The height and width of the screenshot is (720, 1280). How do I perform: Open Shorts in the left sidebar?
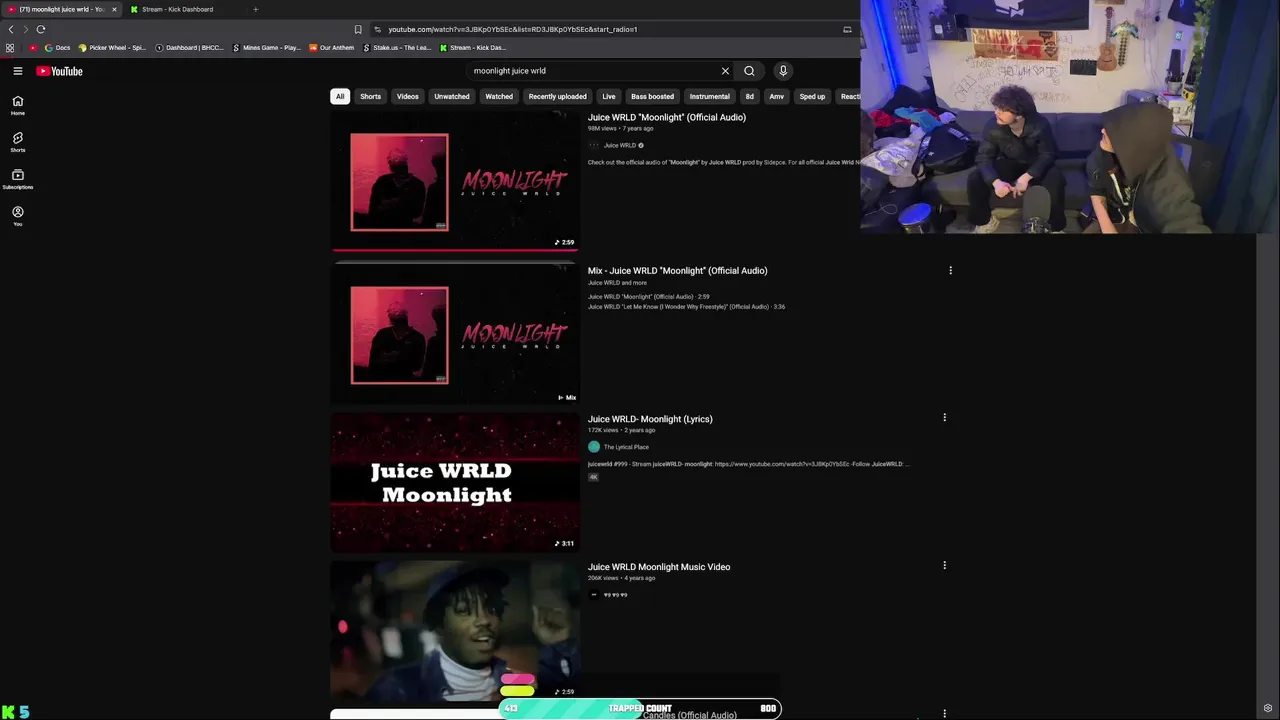tap(18, 142)
